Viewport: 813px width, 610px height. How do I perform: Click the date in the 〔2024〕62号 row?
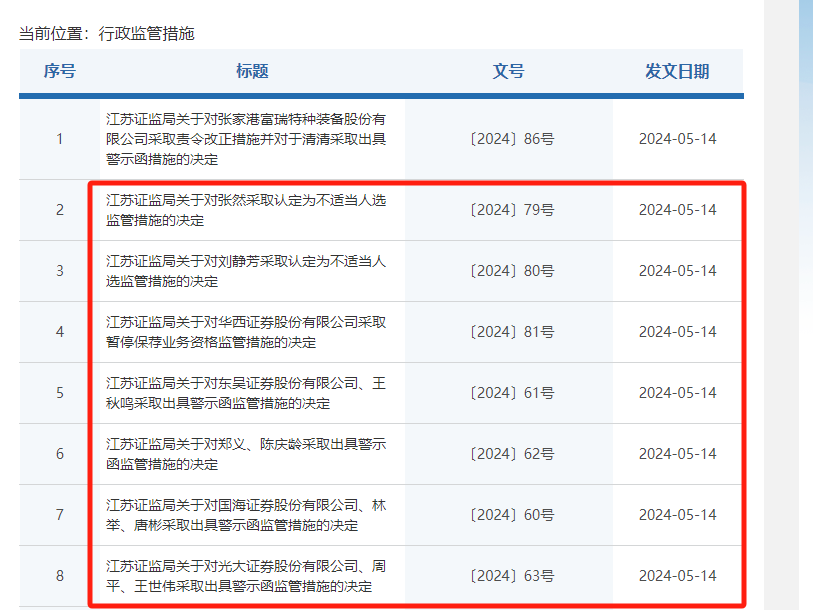click(678, 454)
